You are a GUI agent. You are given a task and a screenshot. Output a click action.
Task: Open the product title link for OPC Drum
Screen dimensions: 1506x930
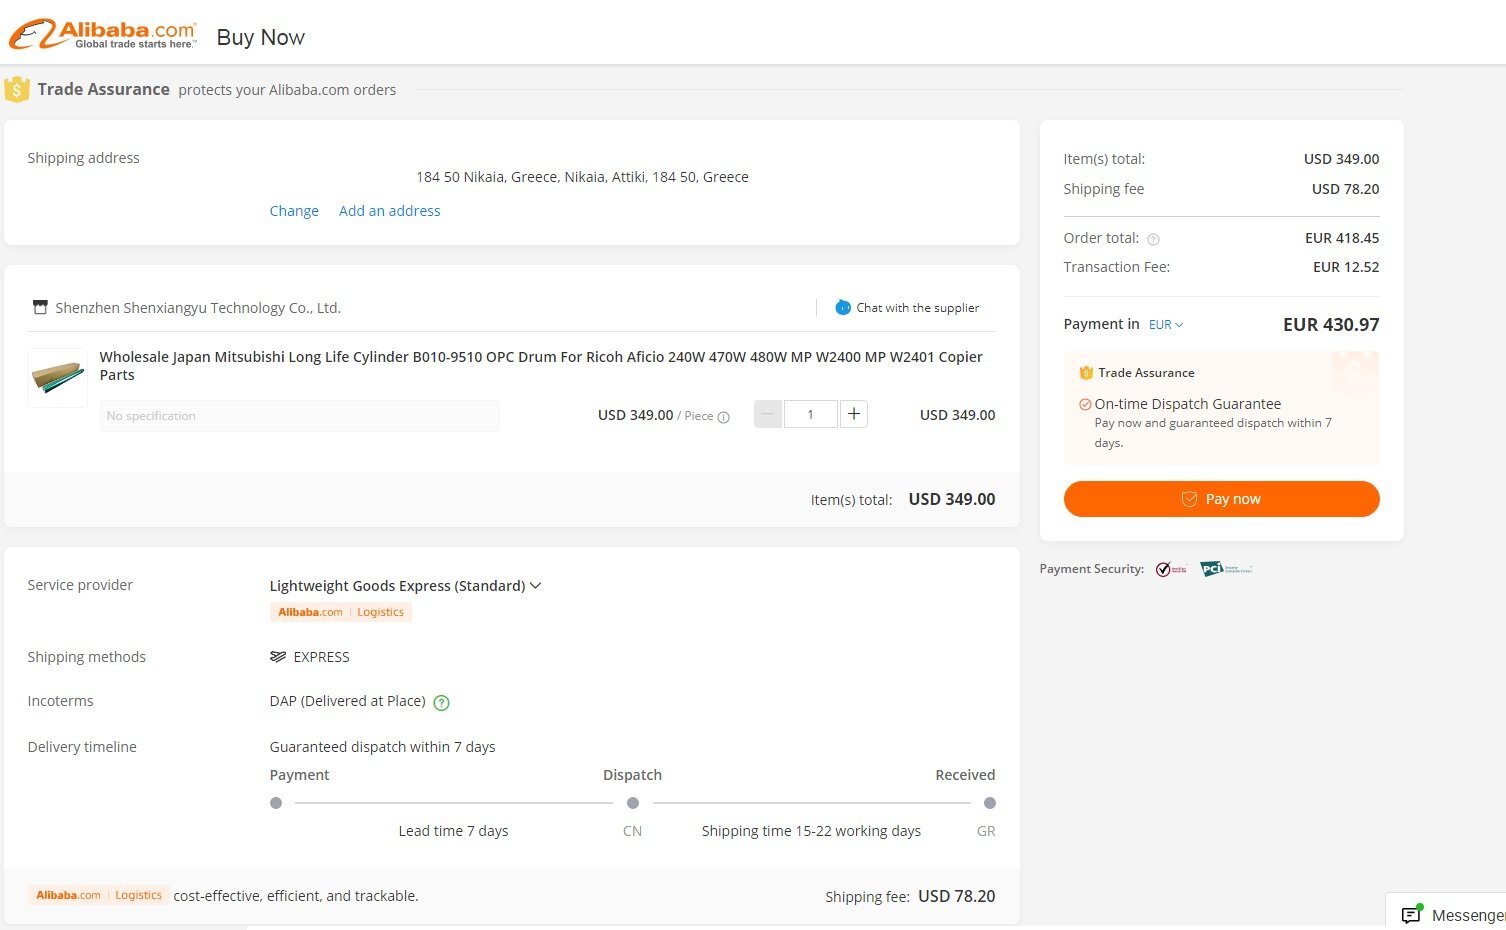[x=540, y=366]
